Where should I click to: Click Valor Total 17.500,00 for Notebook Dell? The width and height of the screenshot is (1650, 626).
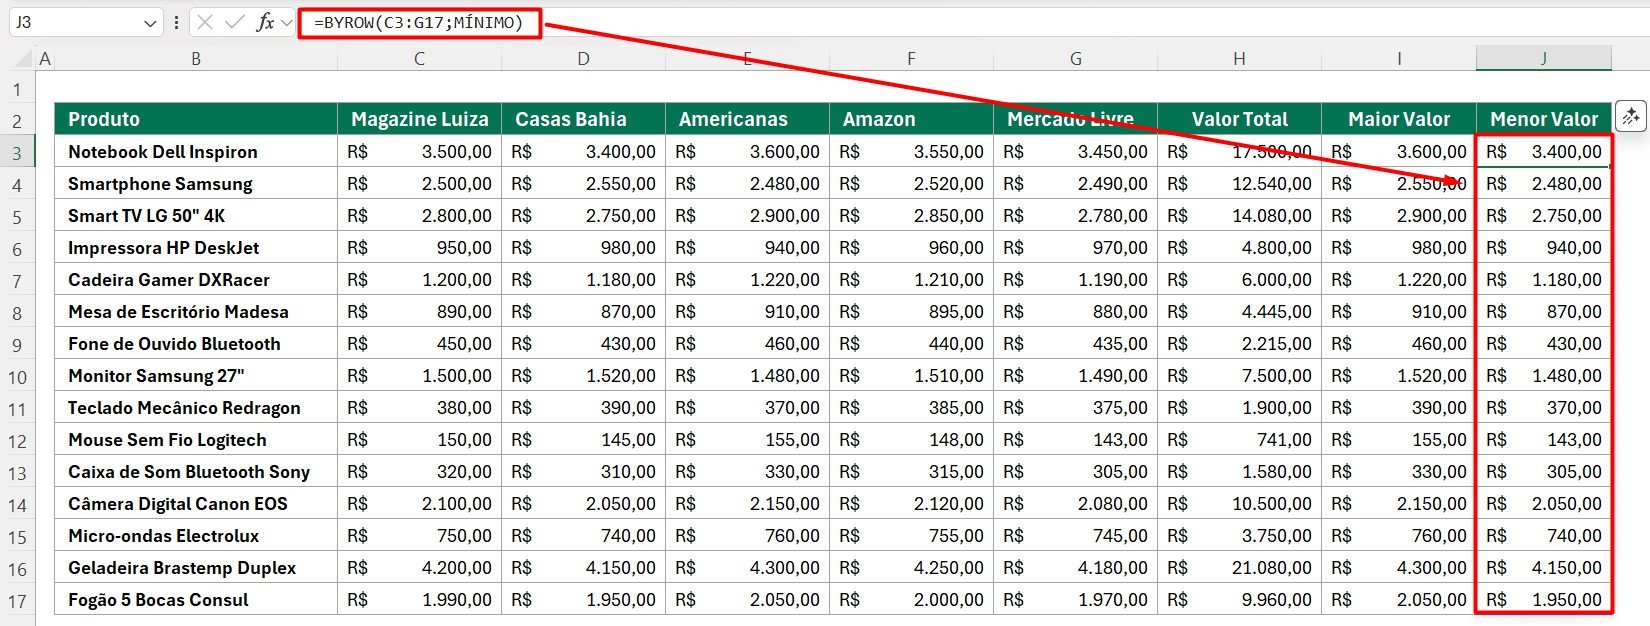coord(1239,151)
